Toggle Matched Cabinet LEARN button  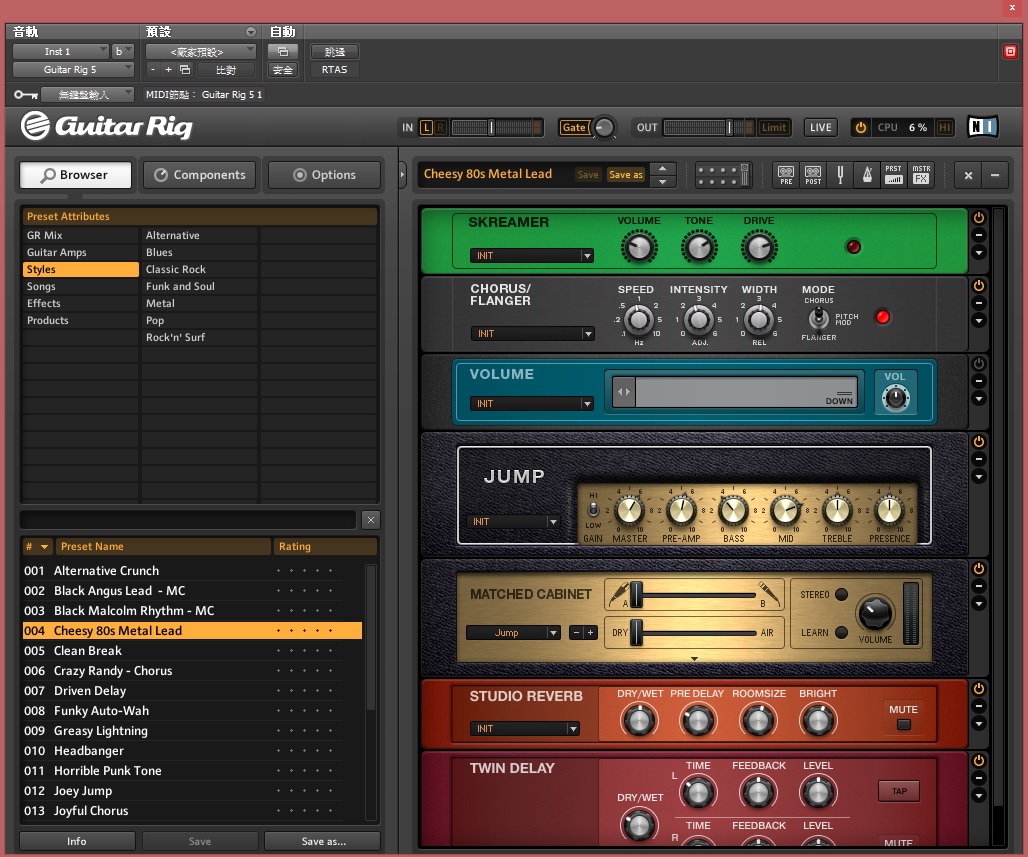(841, 632)
